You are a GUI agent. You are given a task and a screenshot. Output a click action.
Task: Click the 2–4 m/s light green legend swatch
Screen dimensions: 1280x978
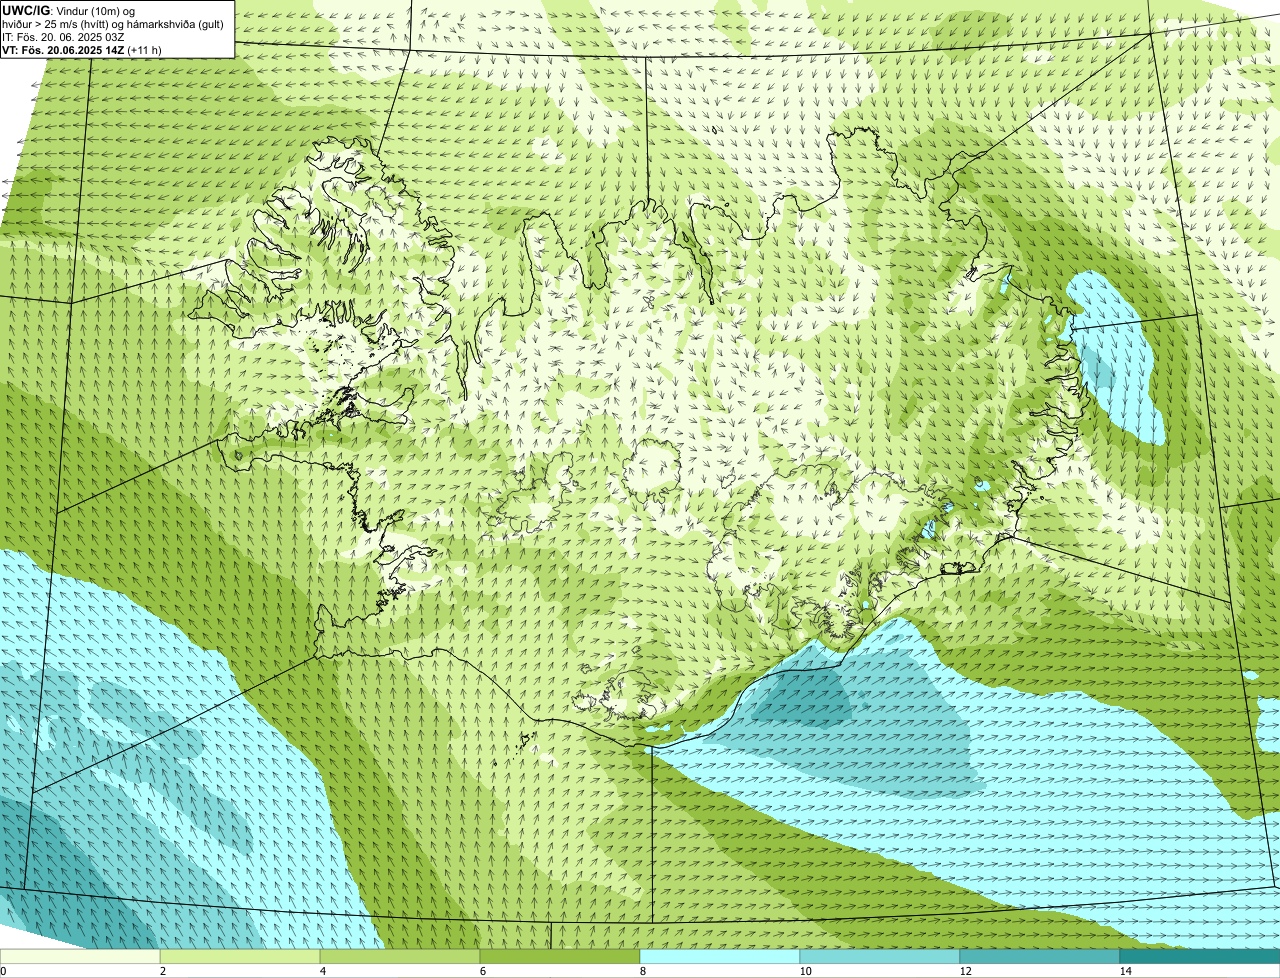pos(240,956)
